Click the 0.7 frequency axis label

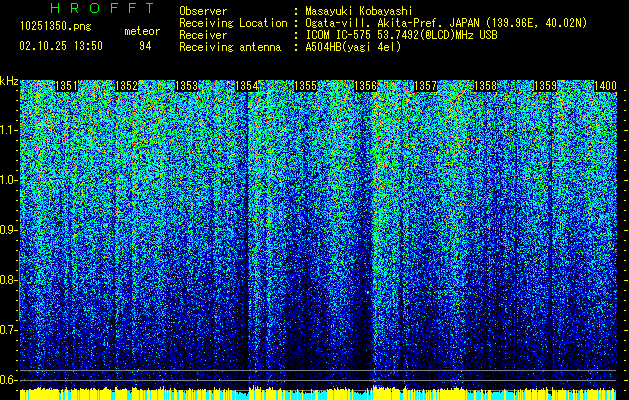click(8, 330)
